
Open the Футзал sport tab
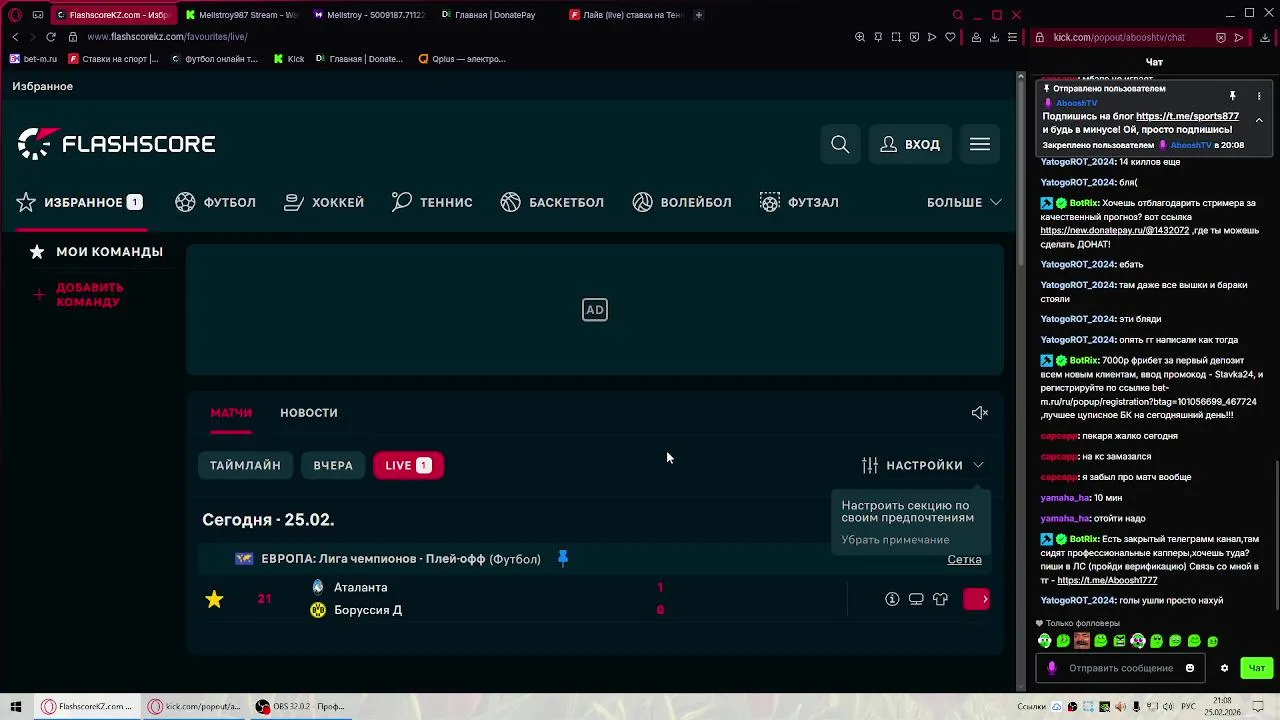point(799,202)
